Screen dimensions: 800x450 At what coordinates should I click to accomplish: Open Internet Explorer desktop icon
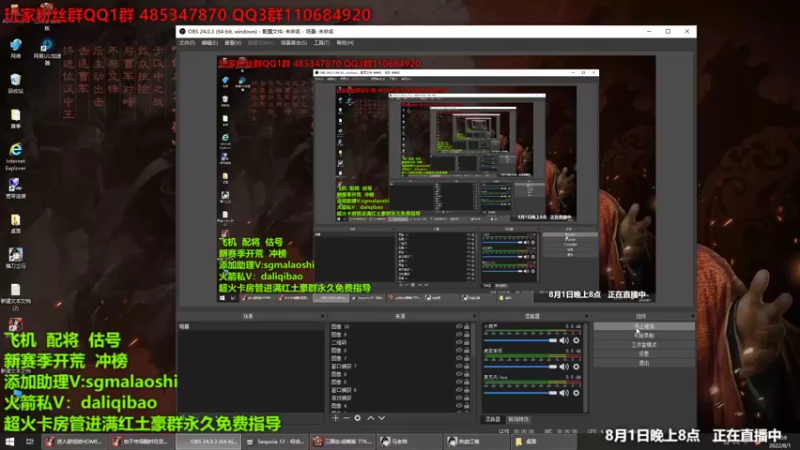(x=15, y=157)
